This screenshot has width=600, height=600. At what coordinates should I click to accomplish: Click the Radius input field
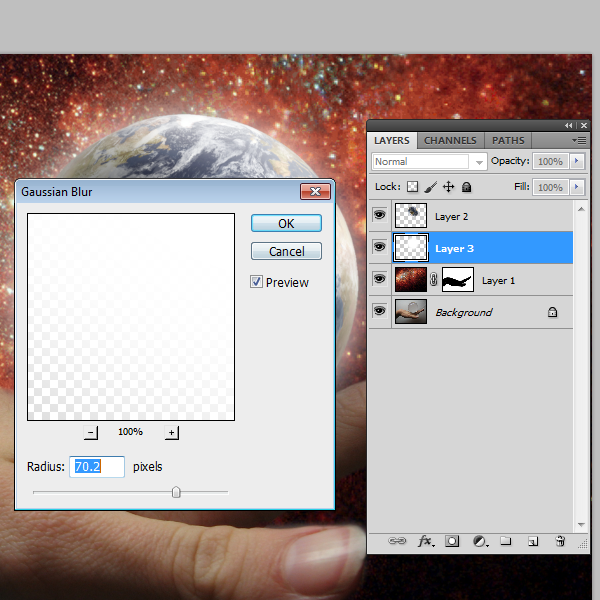point(97,466)
